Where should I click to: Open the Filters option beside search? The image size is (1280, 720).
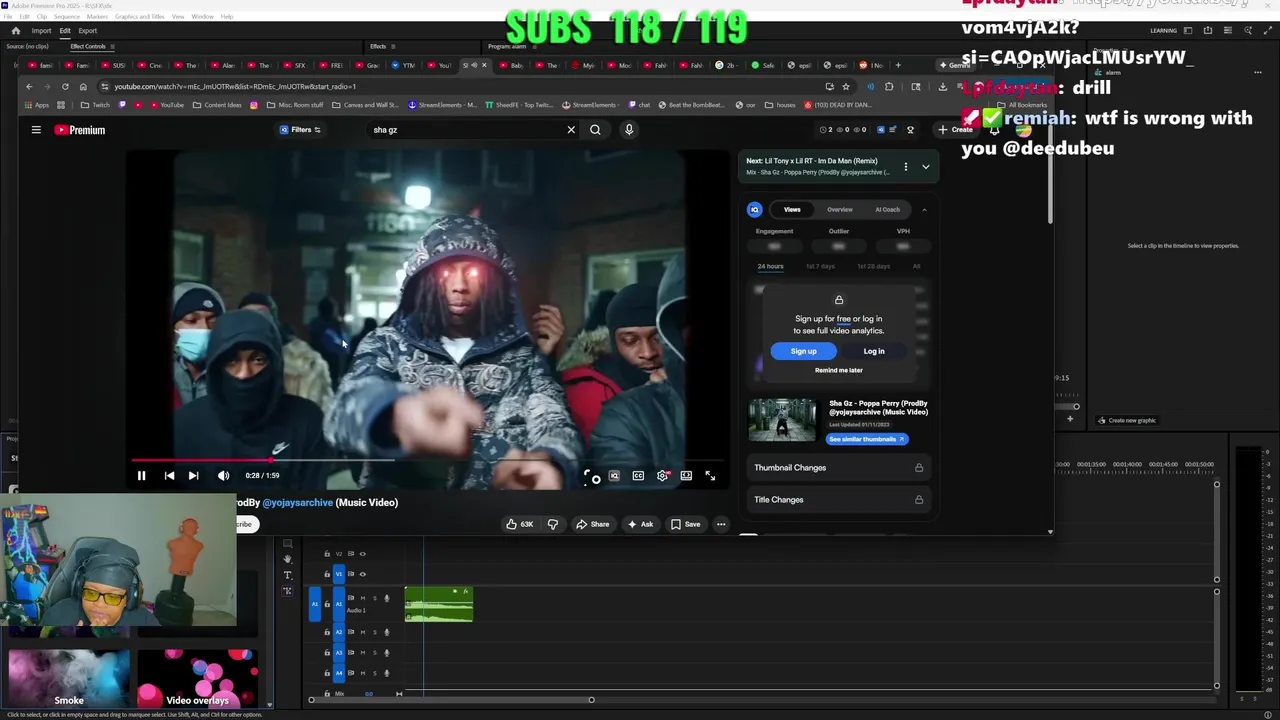300,130
